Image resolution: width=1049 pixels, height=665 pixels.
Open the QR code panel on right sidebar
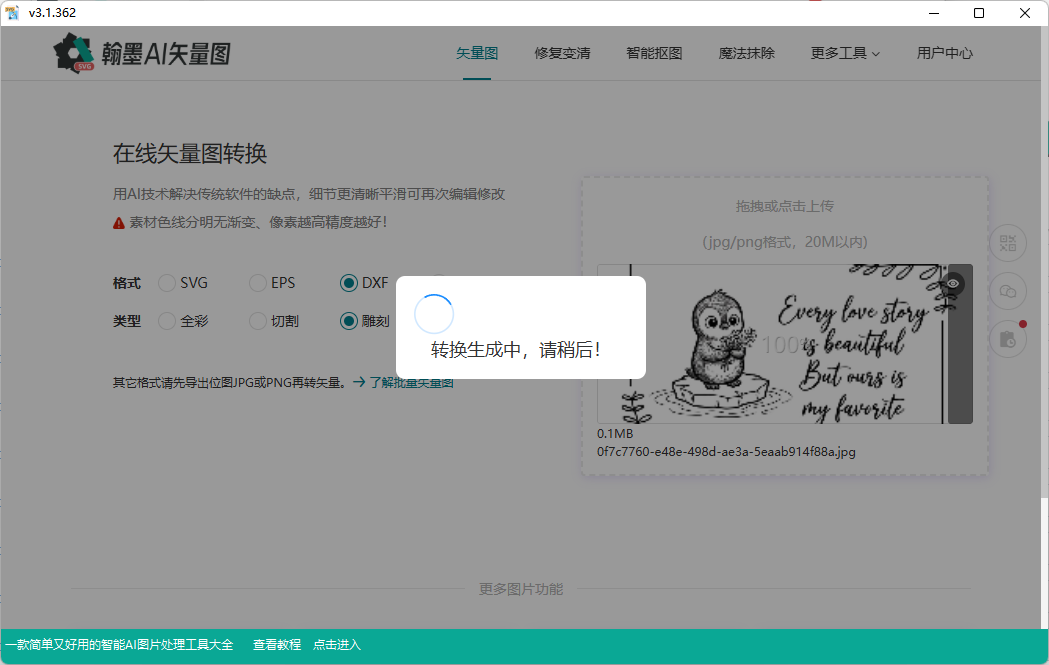tap(1007, 243)
